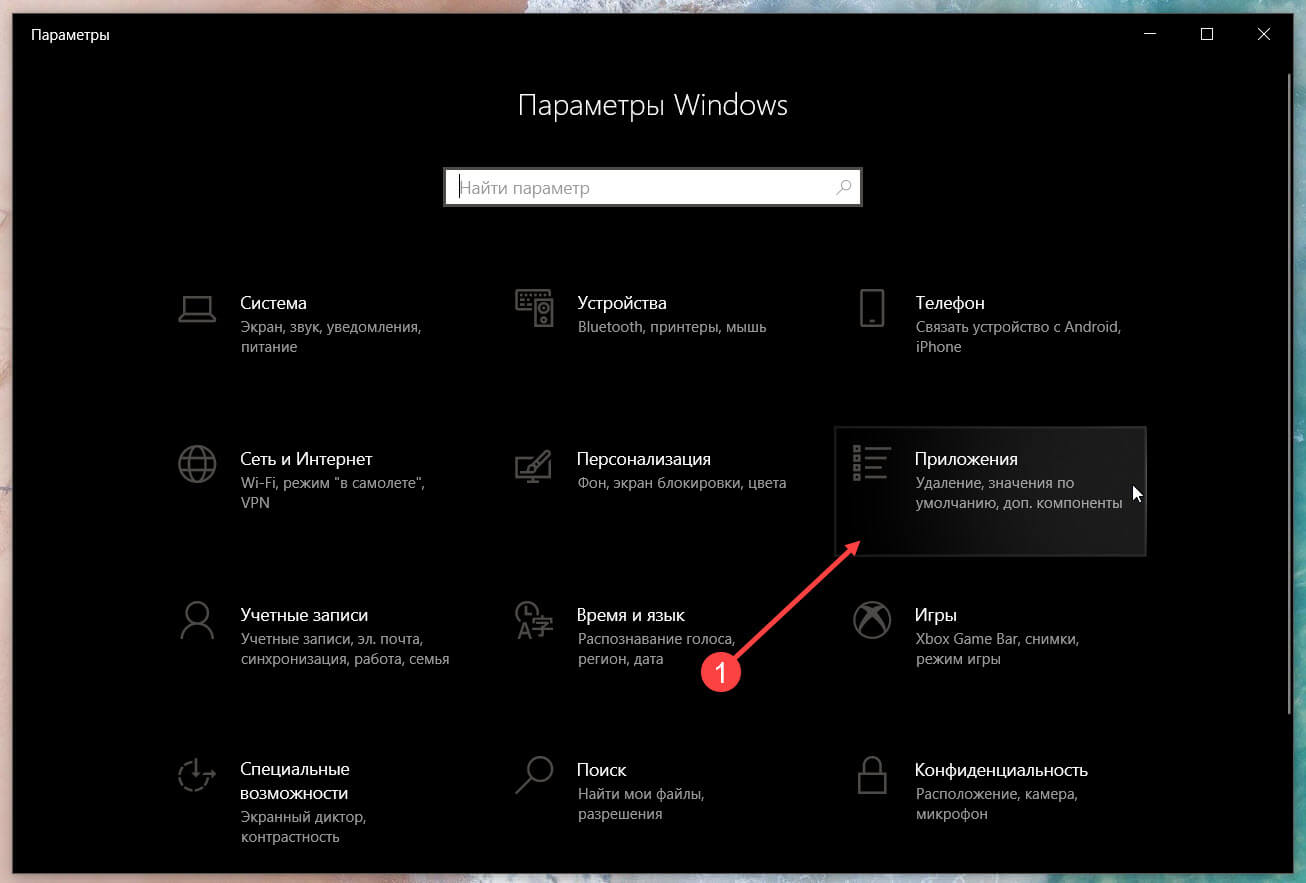Open Сеть и Интернет title
Screen dimensions: 1306x883
tap(306, 459)
